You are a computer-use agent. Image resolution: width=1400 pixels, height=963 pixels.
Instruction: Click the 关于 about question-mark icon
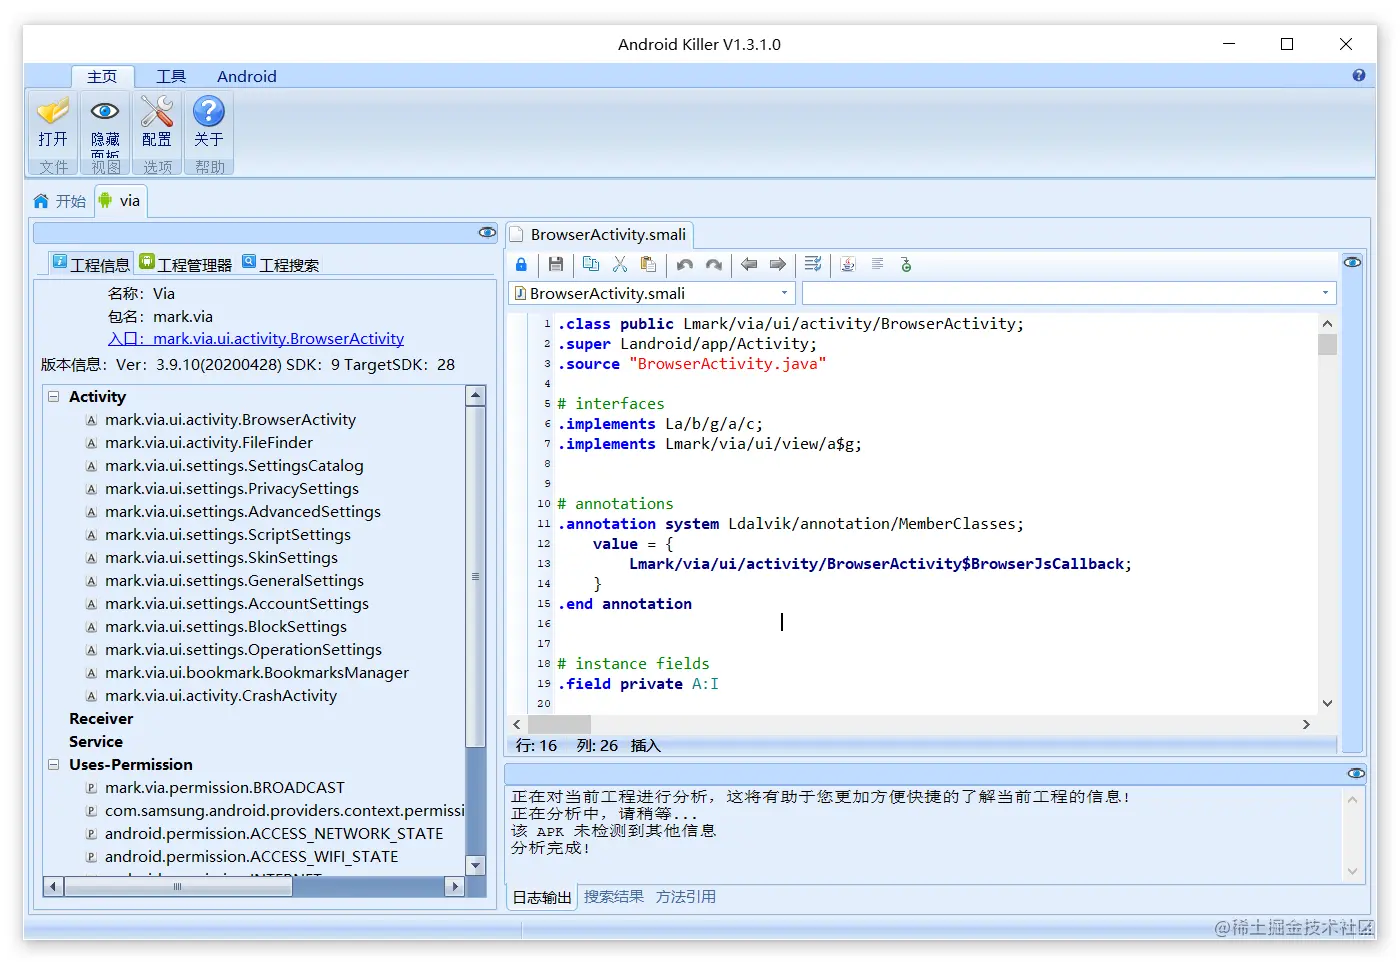point(209,111)
